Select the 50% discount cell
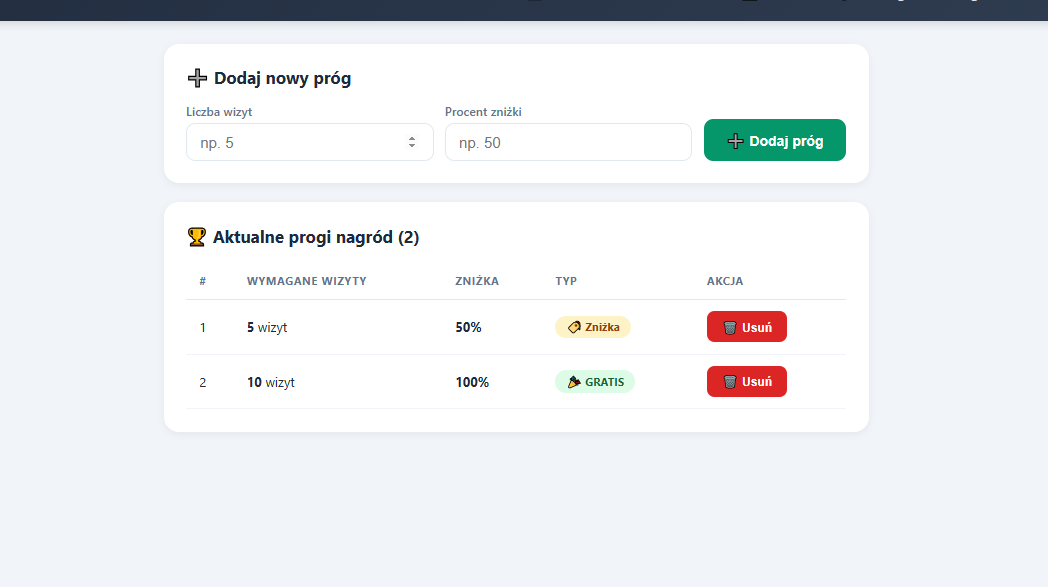1048x587 pixels. click(468, 327)
